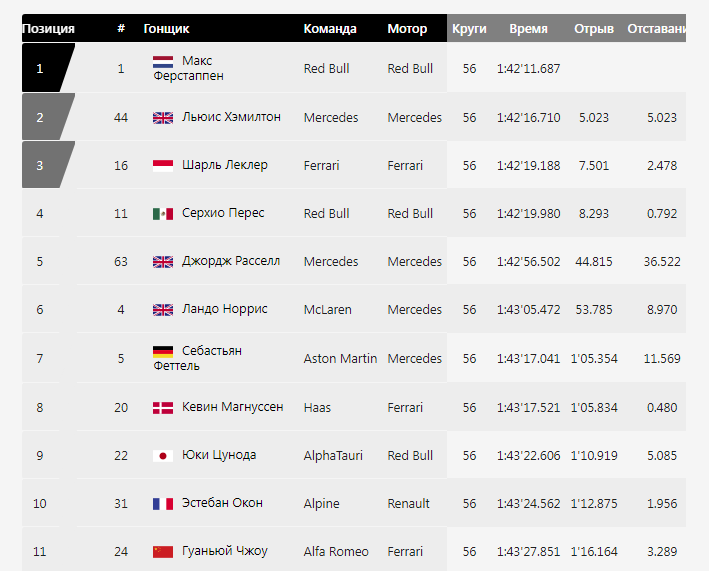Viewport: 709px width, 571px height.
Task: Click the China flag beside Гуаньюй Чжоу
Action: 163,552
